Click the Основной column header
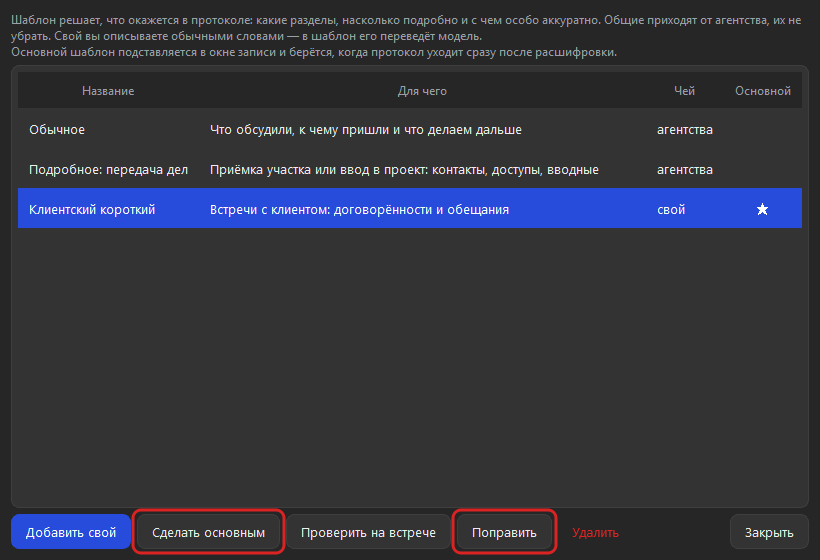820x560 pixels. 762,90
